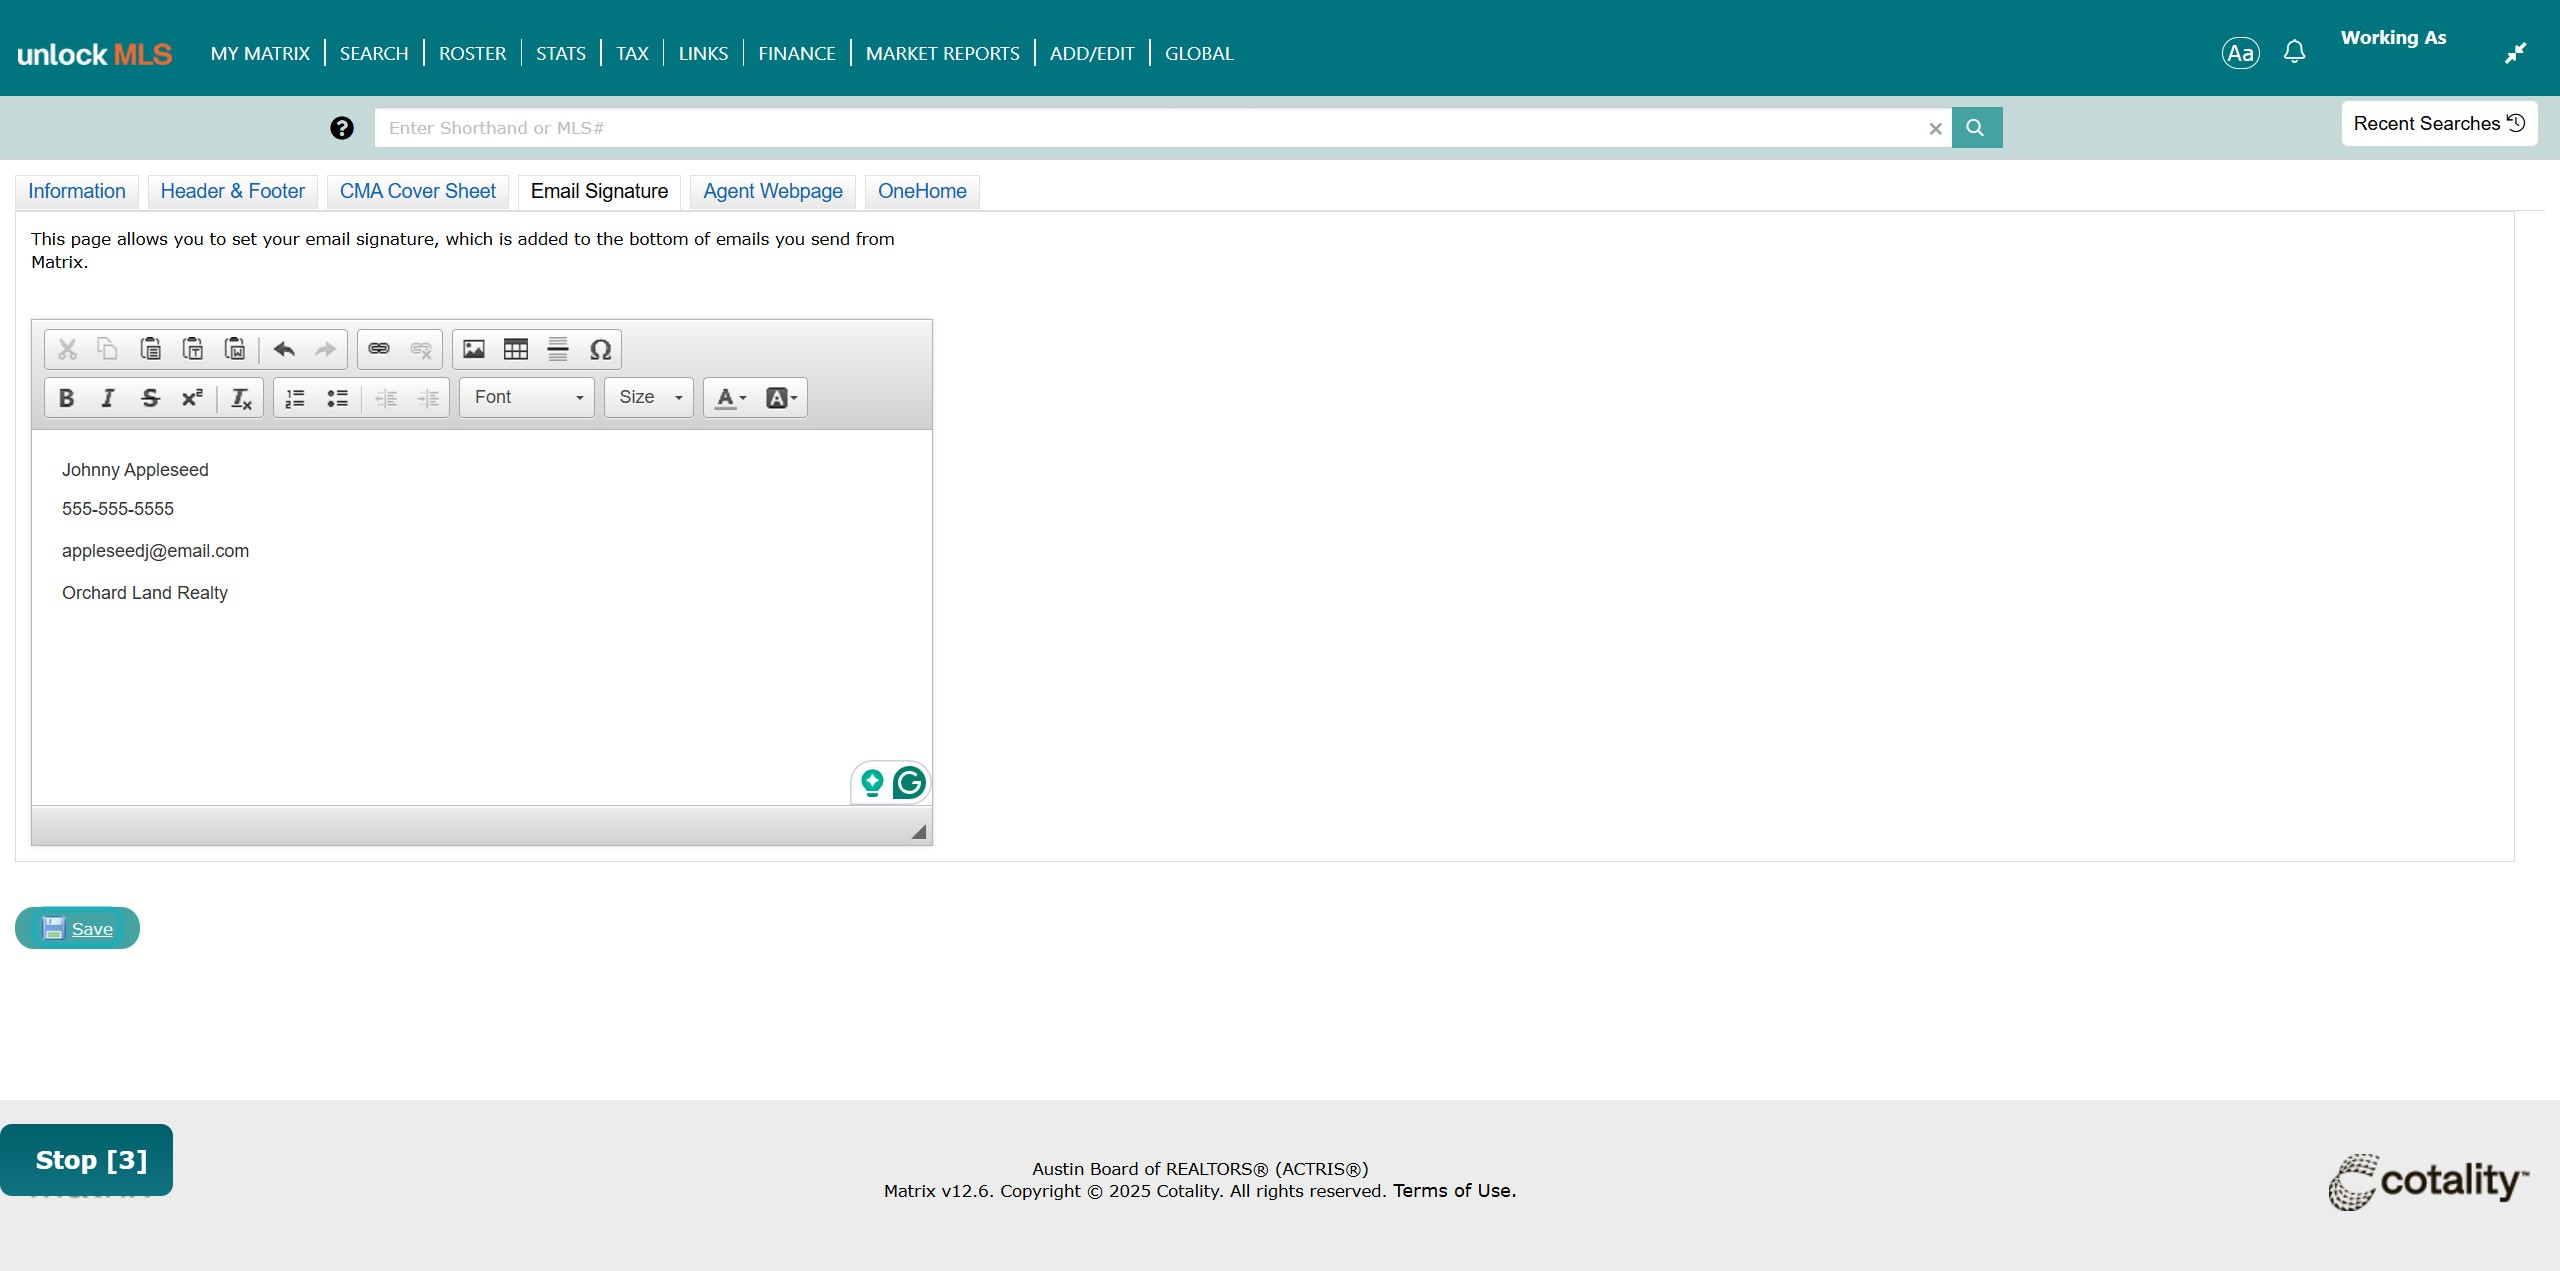Click the collapse arrows icon in header
This screenshot has width=2560, height=1271.
(x=2516, y=53)
